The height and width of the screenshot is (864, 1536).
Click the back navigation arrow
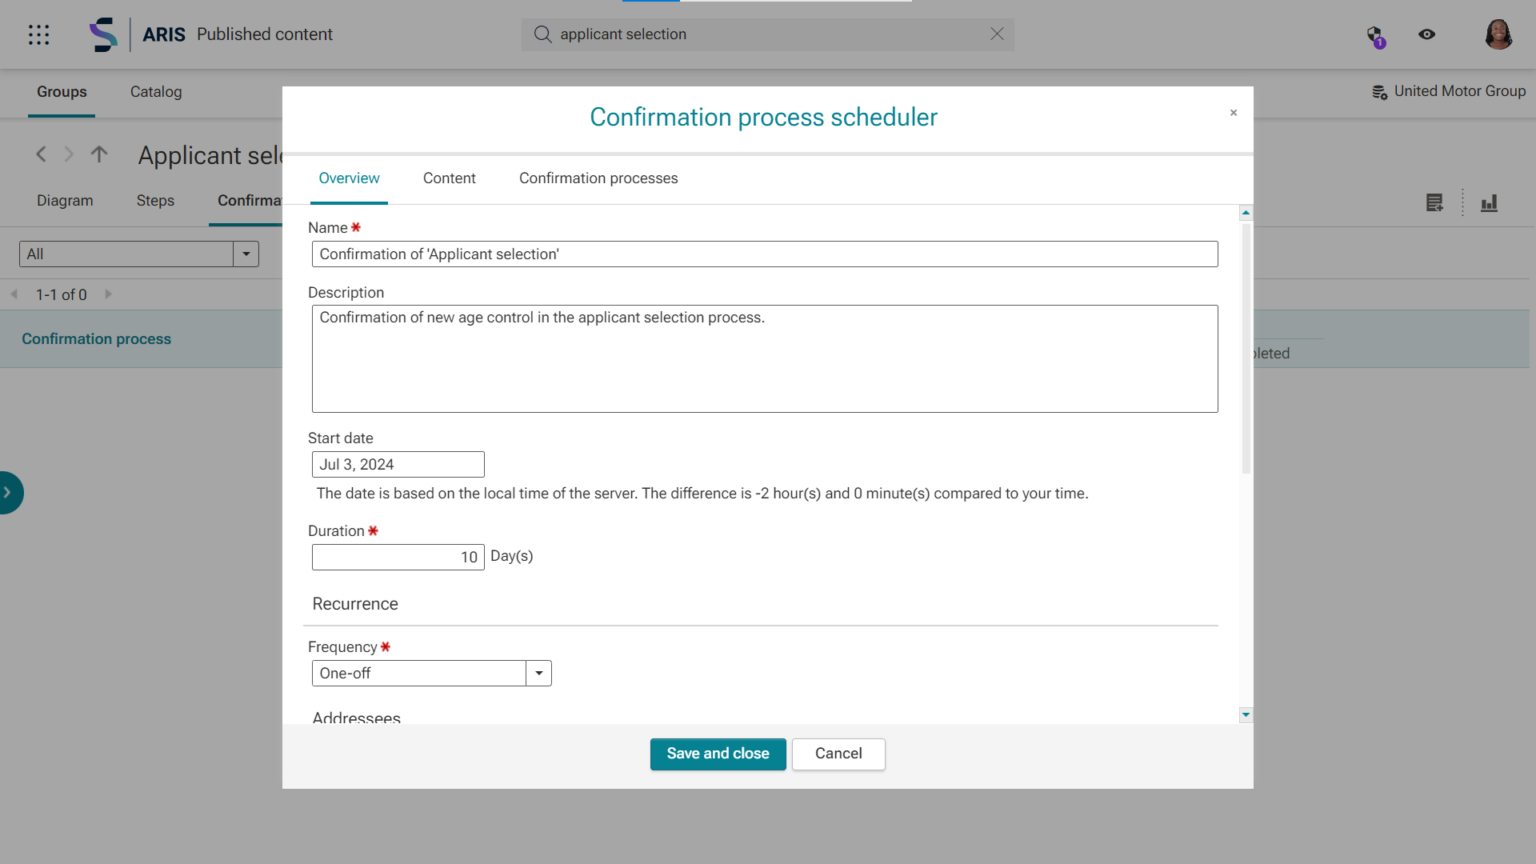[x=40, y=154]
